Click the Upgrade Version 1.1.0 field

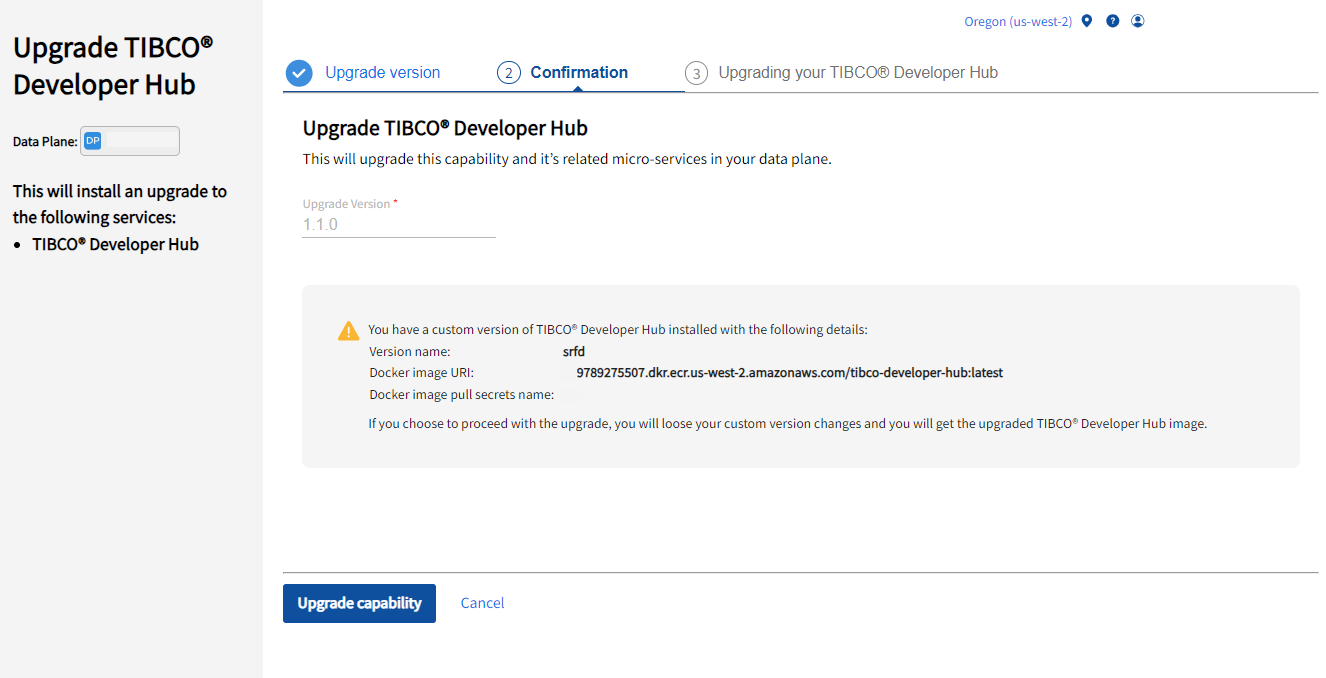pyautogui.click(x=398, y=225)
